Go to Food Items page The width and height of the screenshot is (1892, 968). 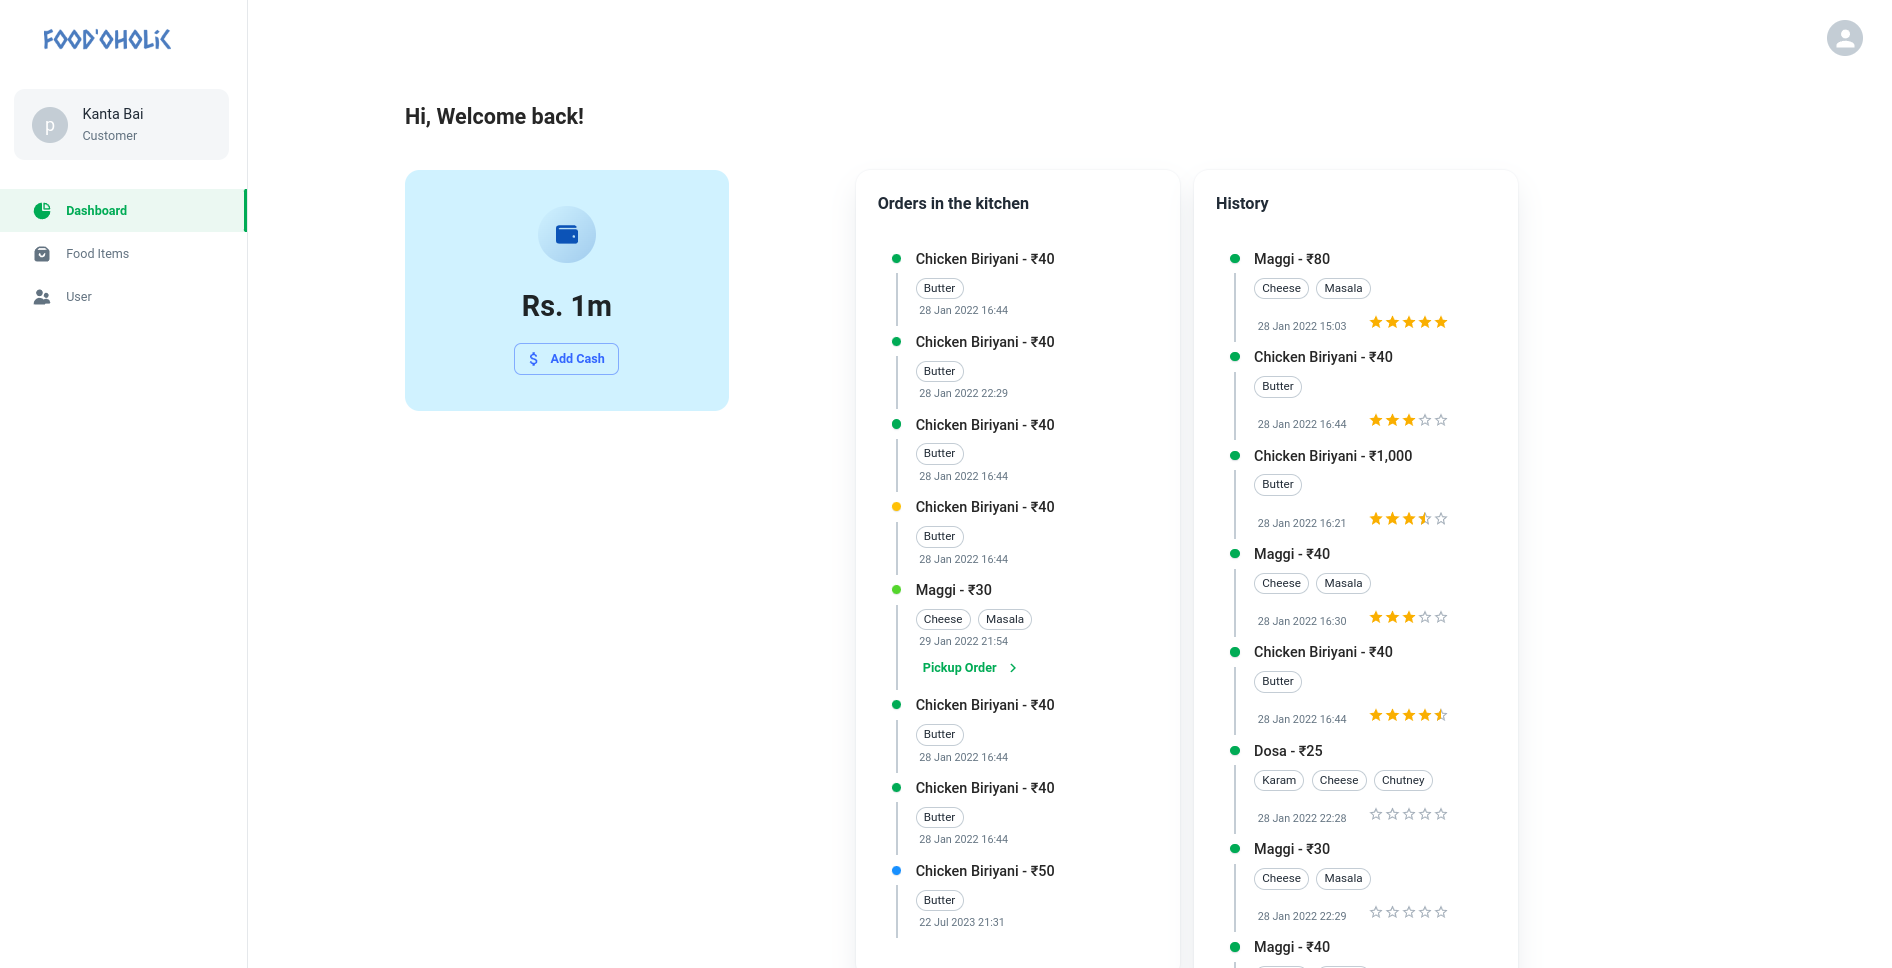(x=123, y=254)
